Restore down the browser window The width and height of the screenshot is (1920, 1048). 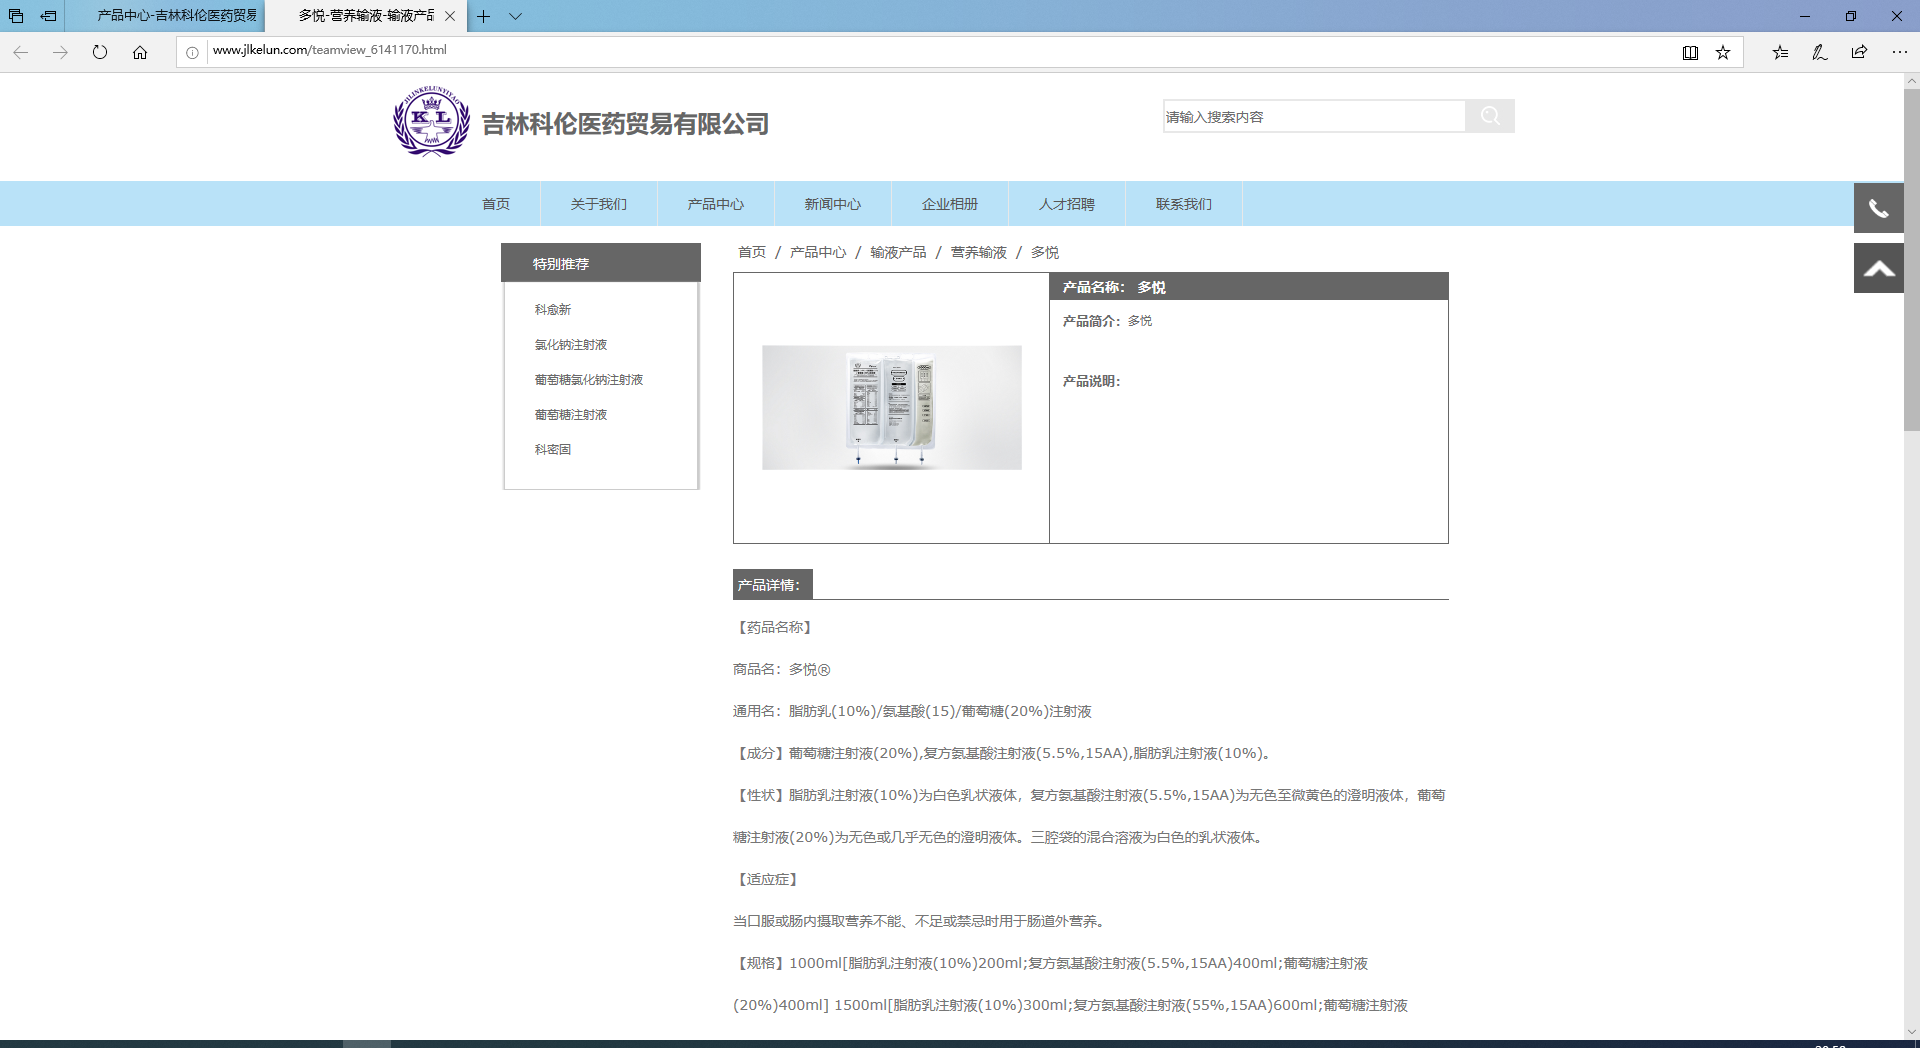(1851, 16)
